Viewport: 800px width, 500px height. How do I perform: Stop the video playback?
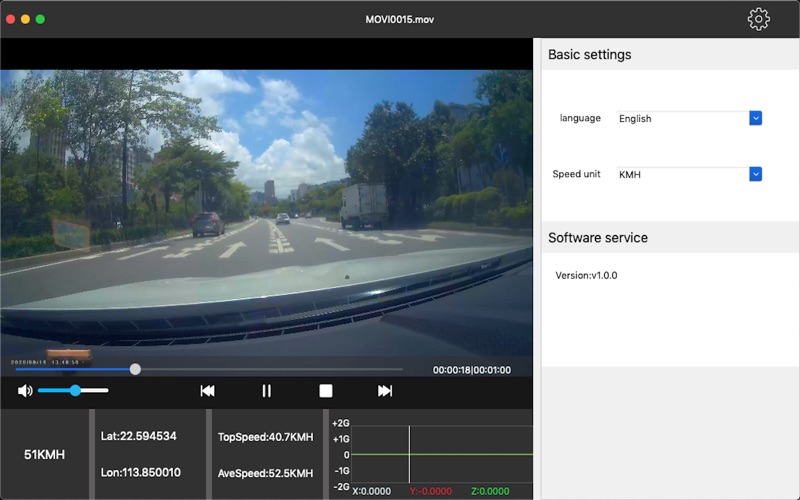(x=326, y=391)
